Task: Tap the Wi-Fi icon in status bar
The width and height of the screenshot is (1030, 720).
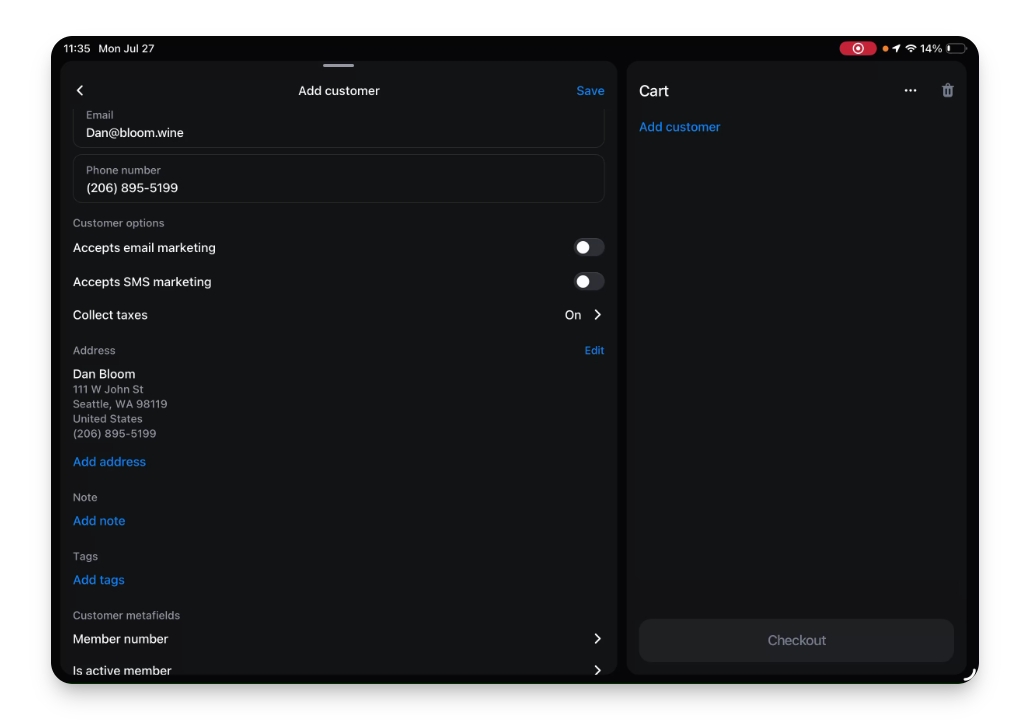Action: pos(910,49)
